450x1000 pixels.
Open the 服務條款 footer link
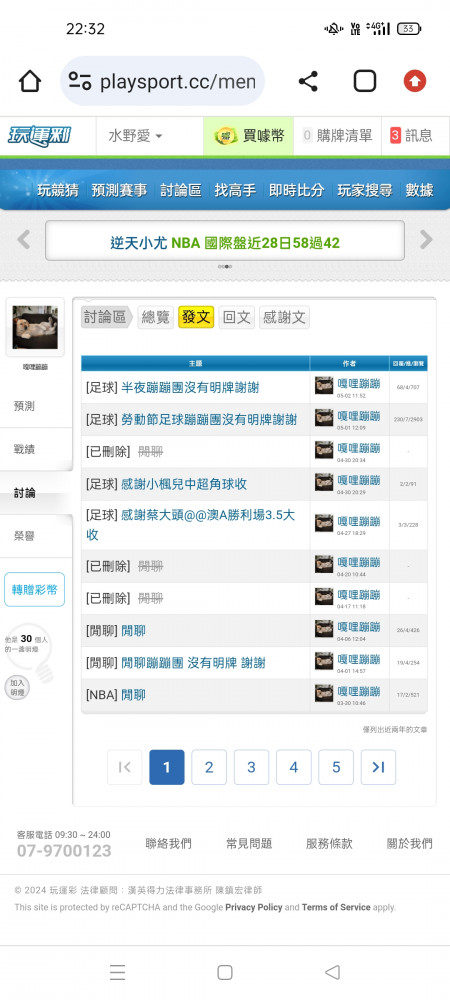coord(329,844)
